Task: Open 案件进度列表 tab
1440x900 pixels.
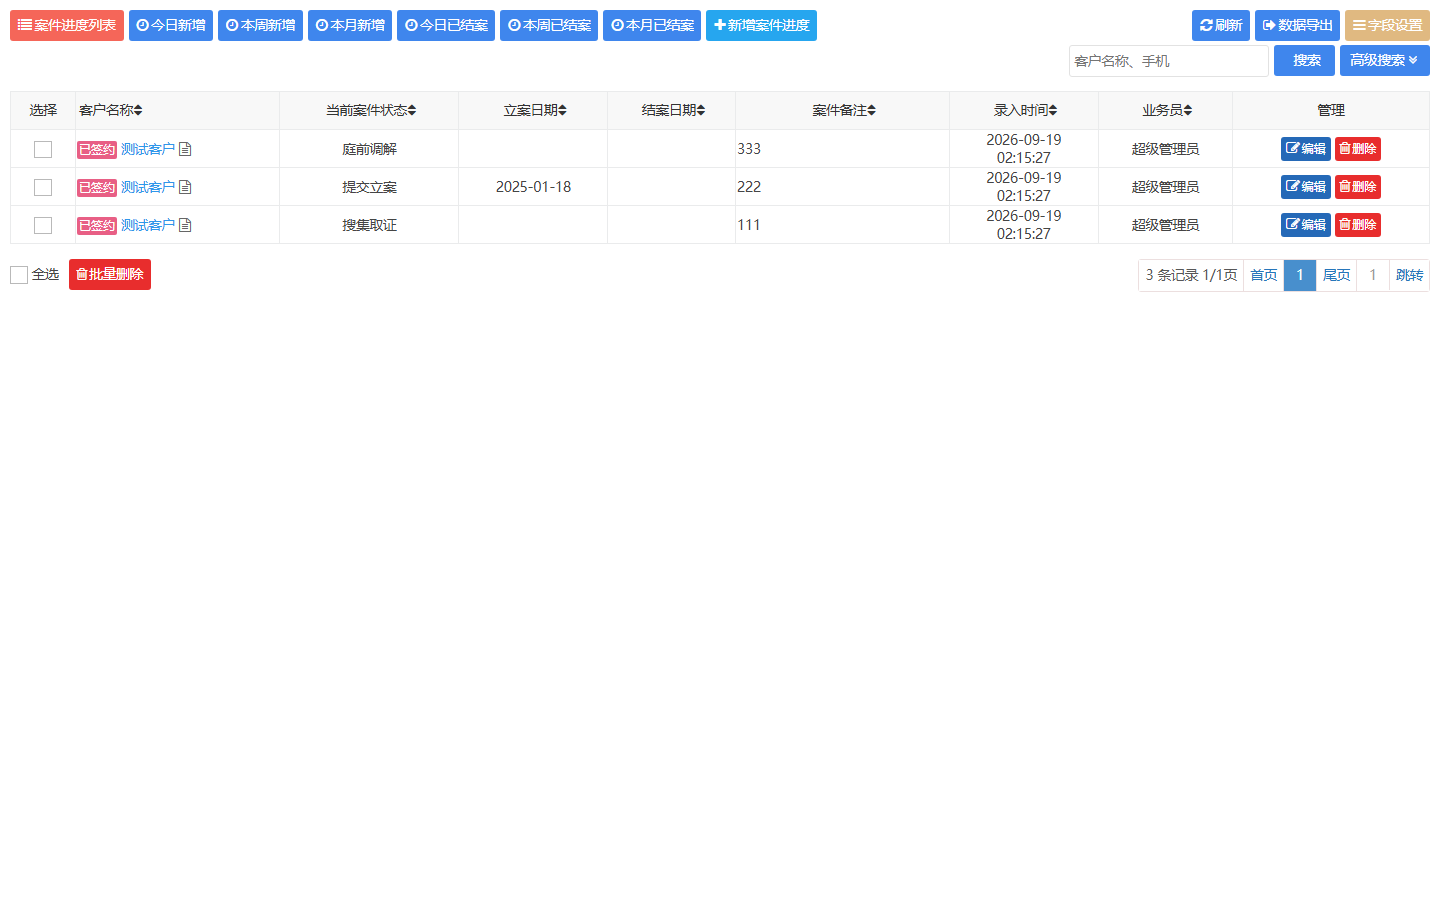Action: coord(67,25)
